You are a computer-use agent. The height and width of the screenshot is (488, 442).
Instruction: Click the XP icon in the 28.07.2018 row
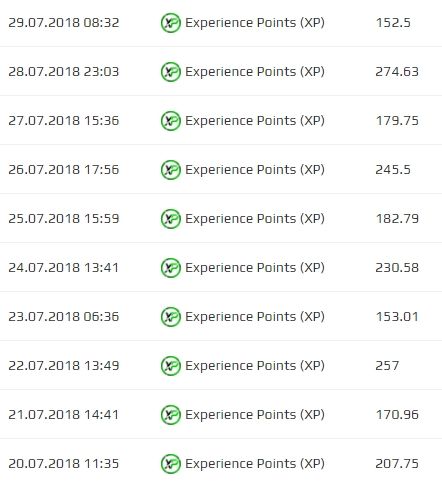pos(171,72)
